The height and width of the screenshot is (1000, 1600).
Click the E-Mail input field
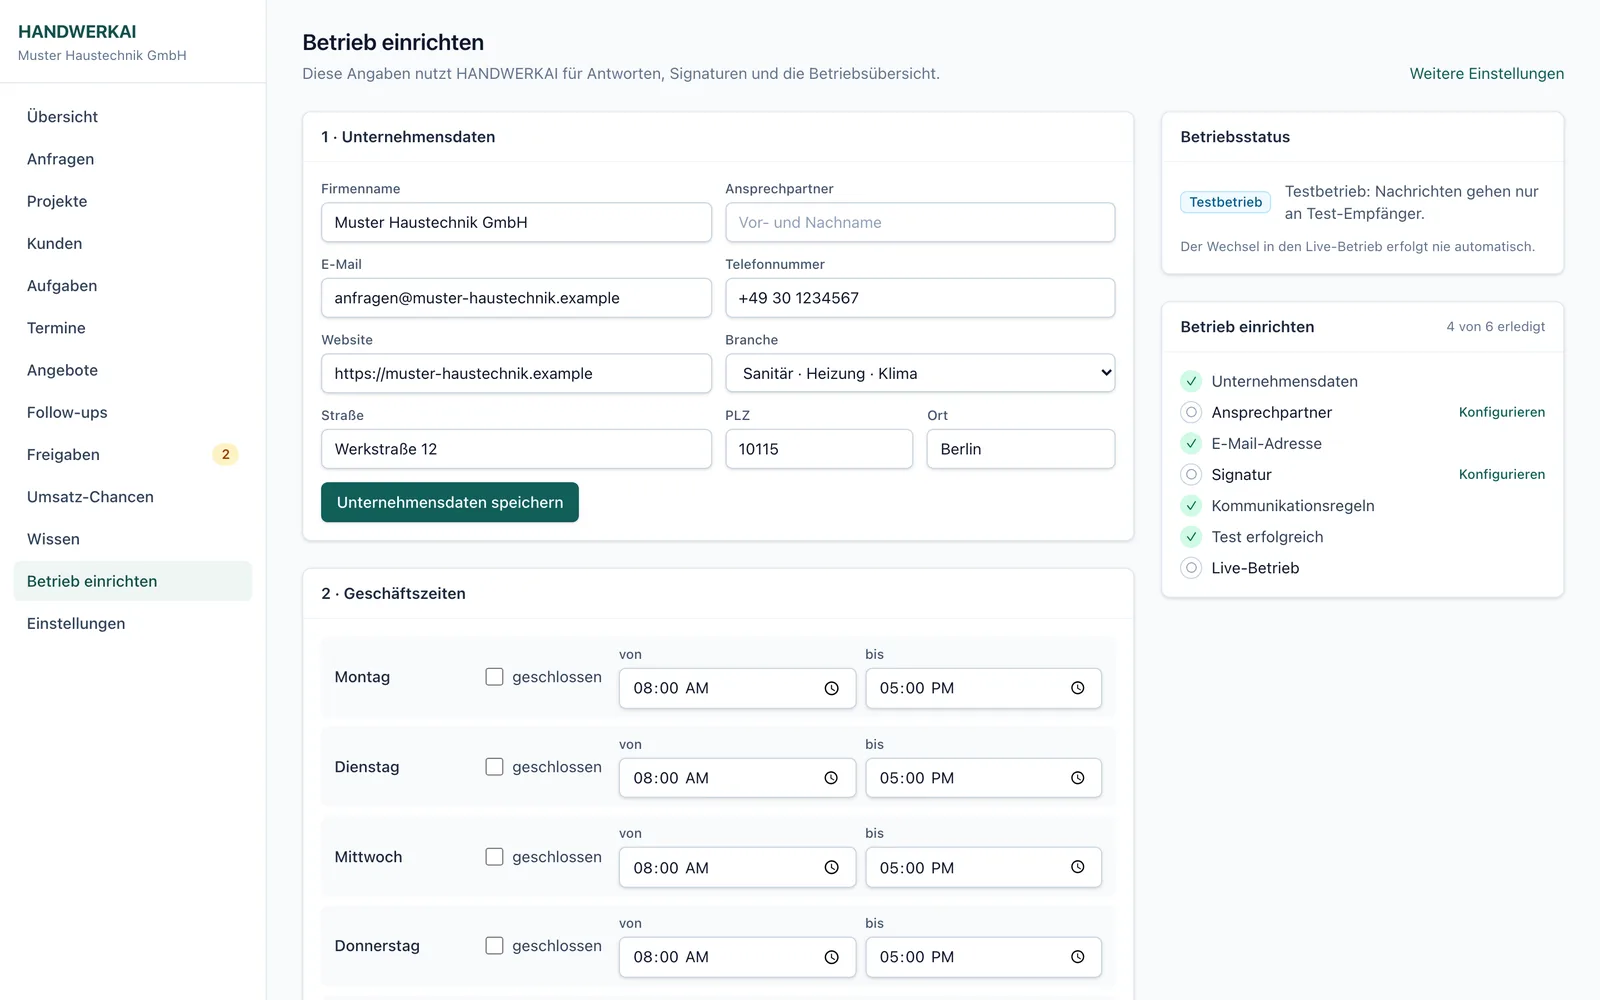coord(516,298)
